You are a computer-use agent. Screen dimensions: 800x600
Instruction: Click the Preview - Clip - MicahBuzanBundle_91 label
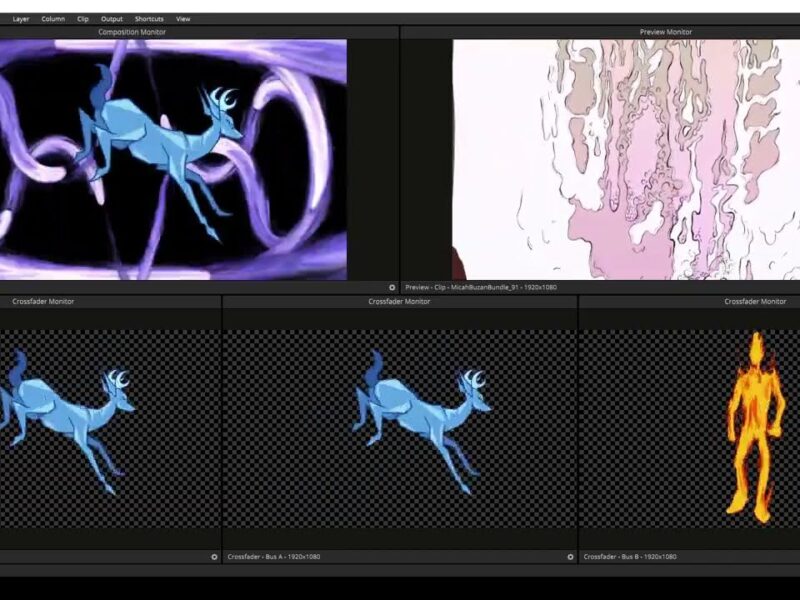point(481,287)
